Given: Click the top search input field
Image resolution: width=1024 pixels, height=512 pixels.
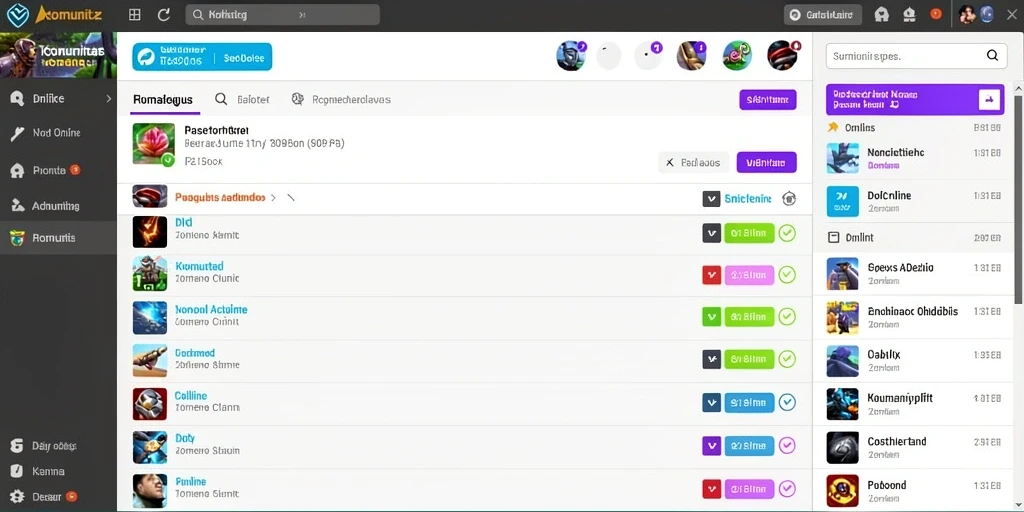Looking at the screenshot, I should [282, 14].
